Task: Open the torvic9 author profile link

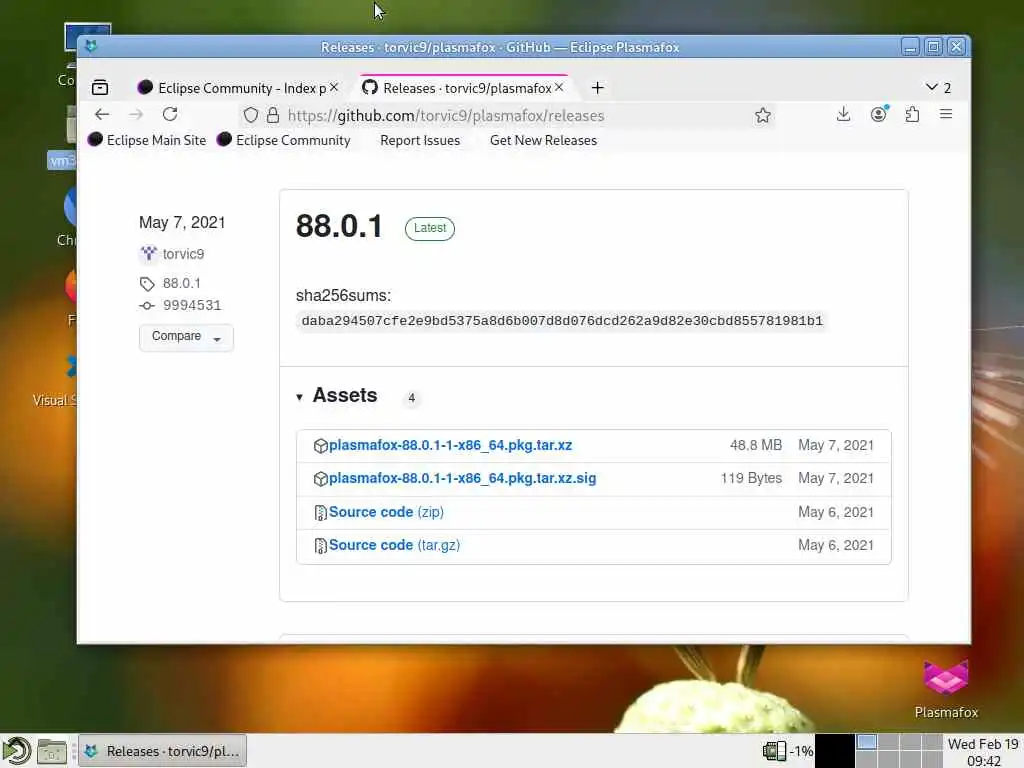Action: (x=184, y=254)
